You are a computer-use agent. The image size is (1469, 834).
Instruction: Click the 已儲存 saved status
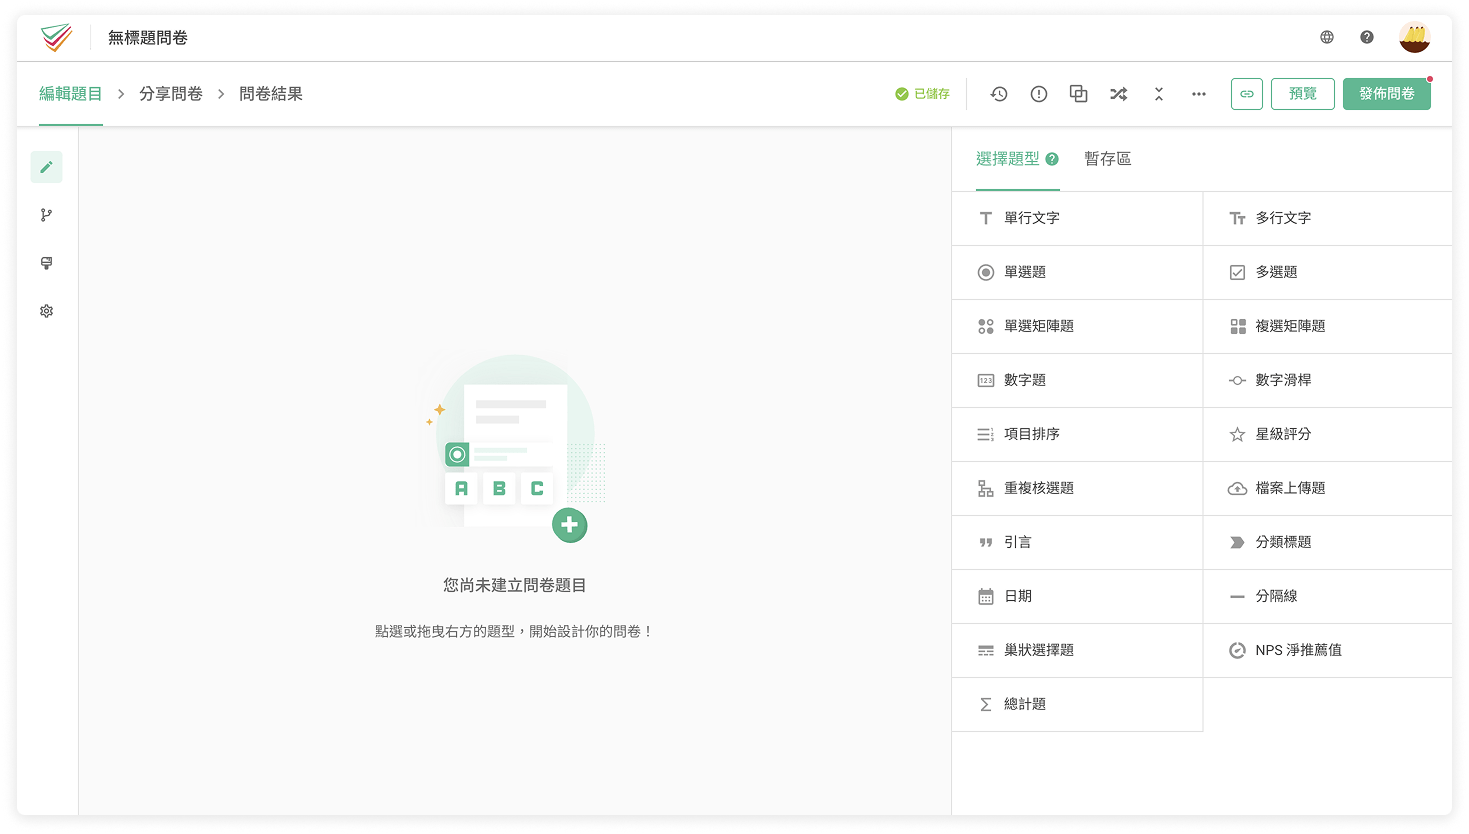923,94
